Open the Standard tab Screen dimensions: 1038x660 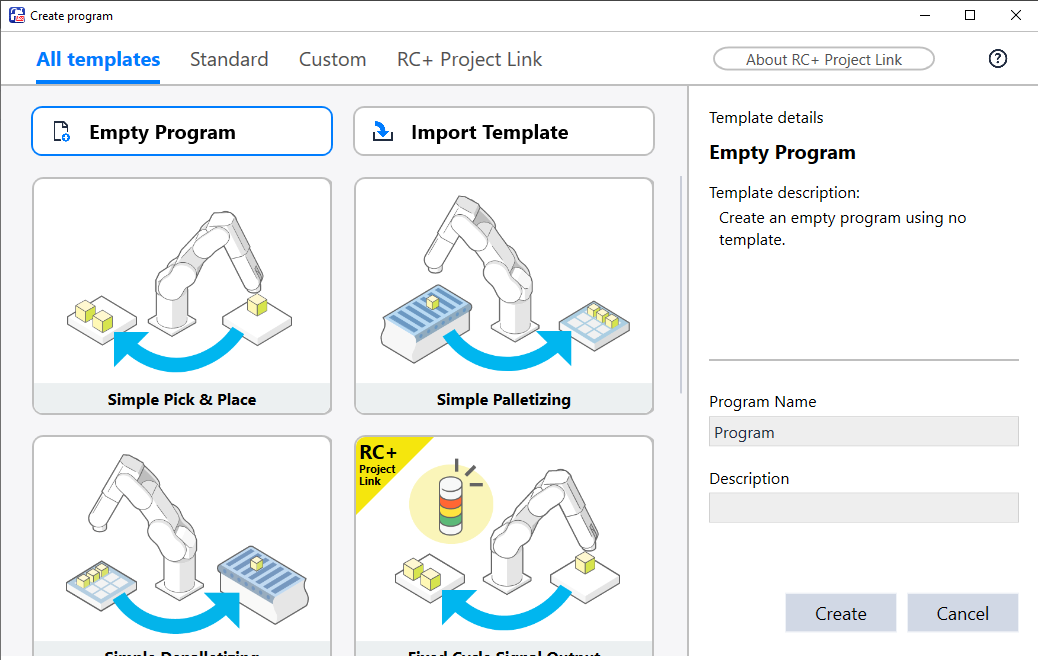tap(229, 59)
